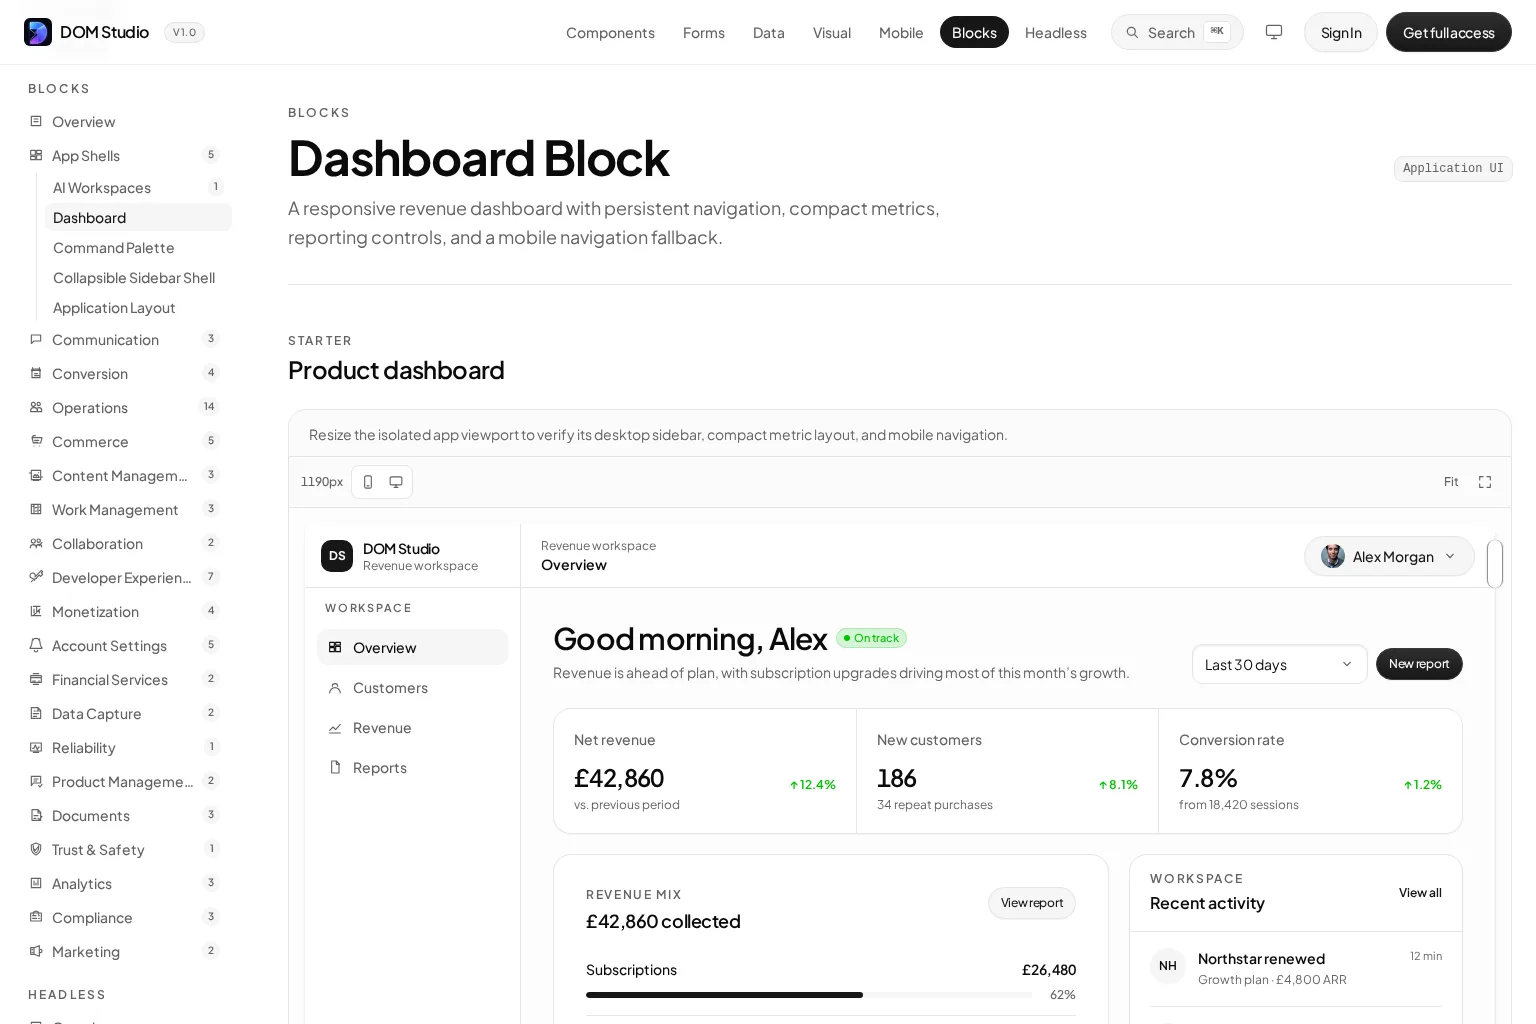This screenshot has width=1536, height=1024.
Task: Click the Customers person icon in workspace nav
Action: [x=335, y=688]
